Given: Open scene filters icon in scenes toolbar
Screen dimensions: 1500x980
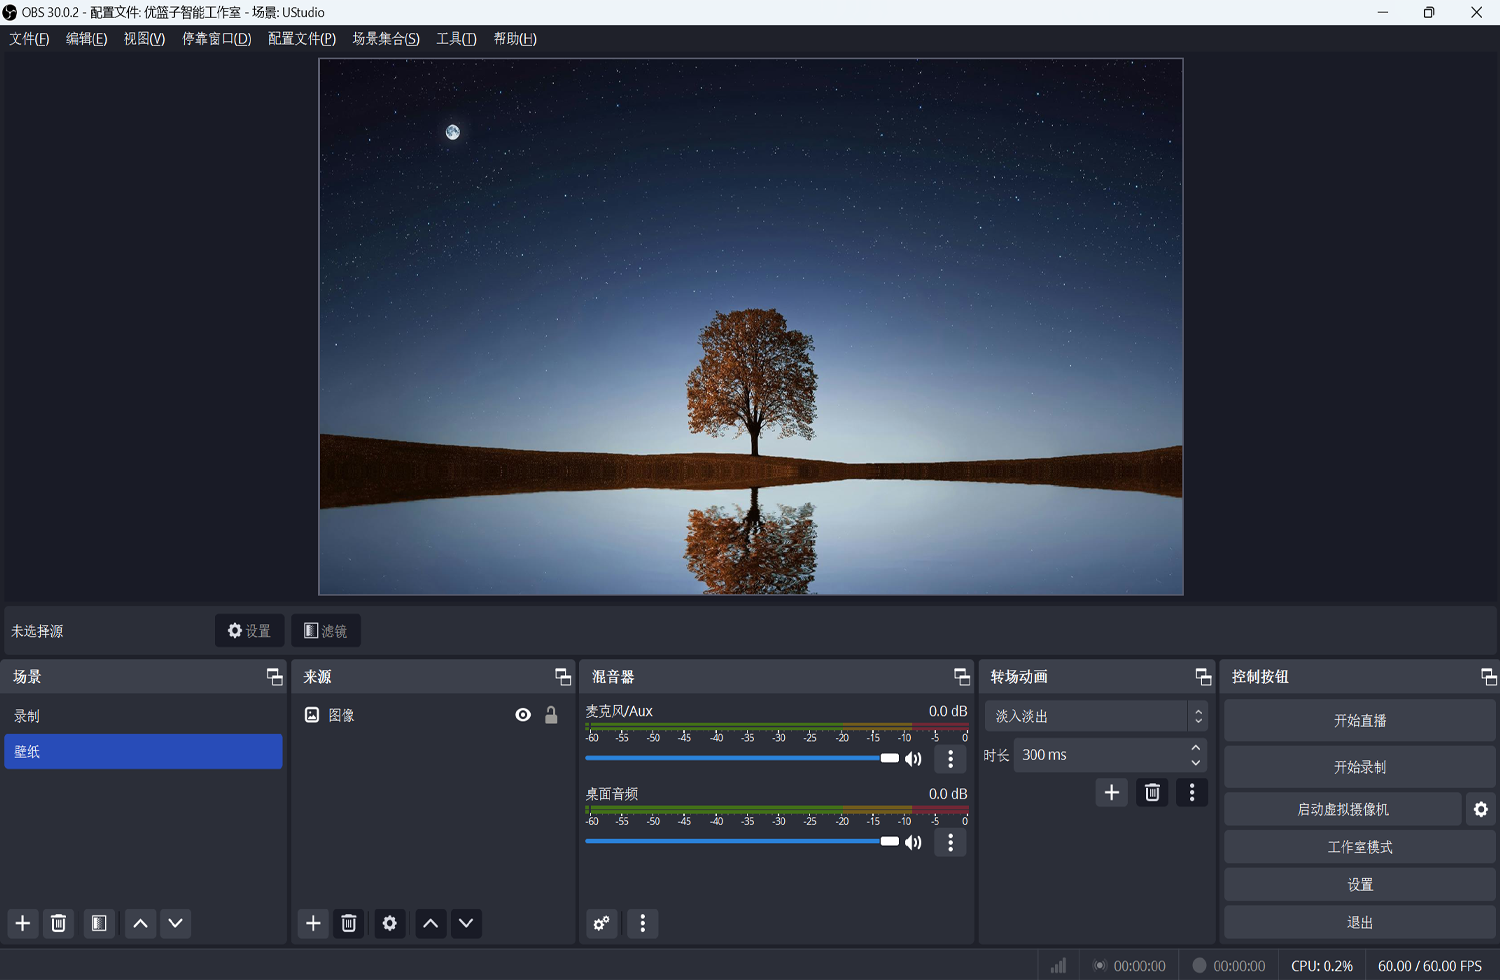Looking at the screenshot, I should [99, 923].
